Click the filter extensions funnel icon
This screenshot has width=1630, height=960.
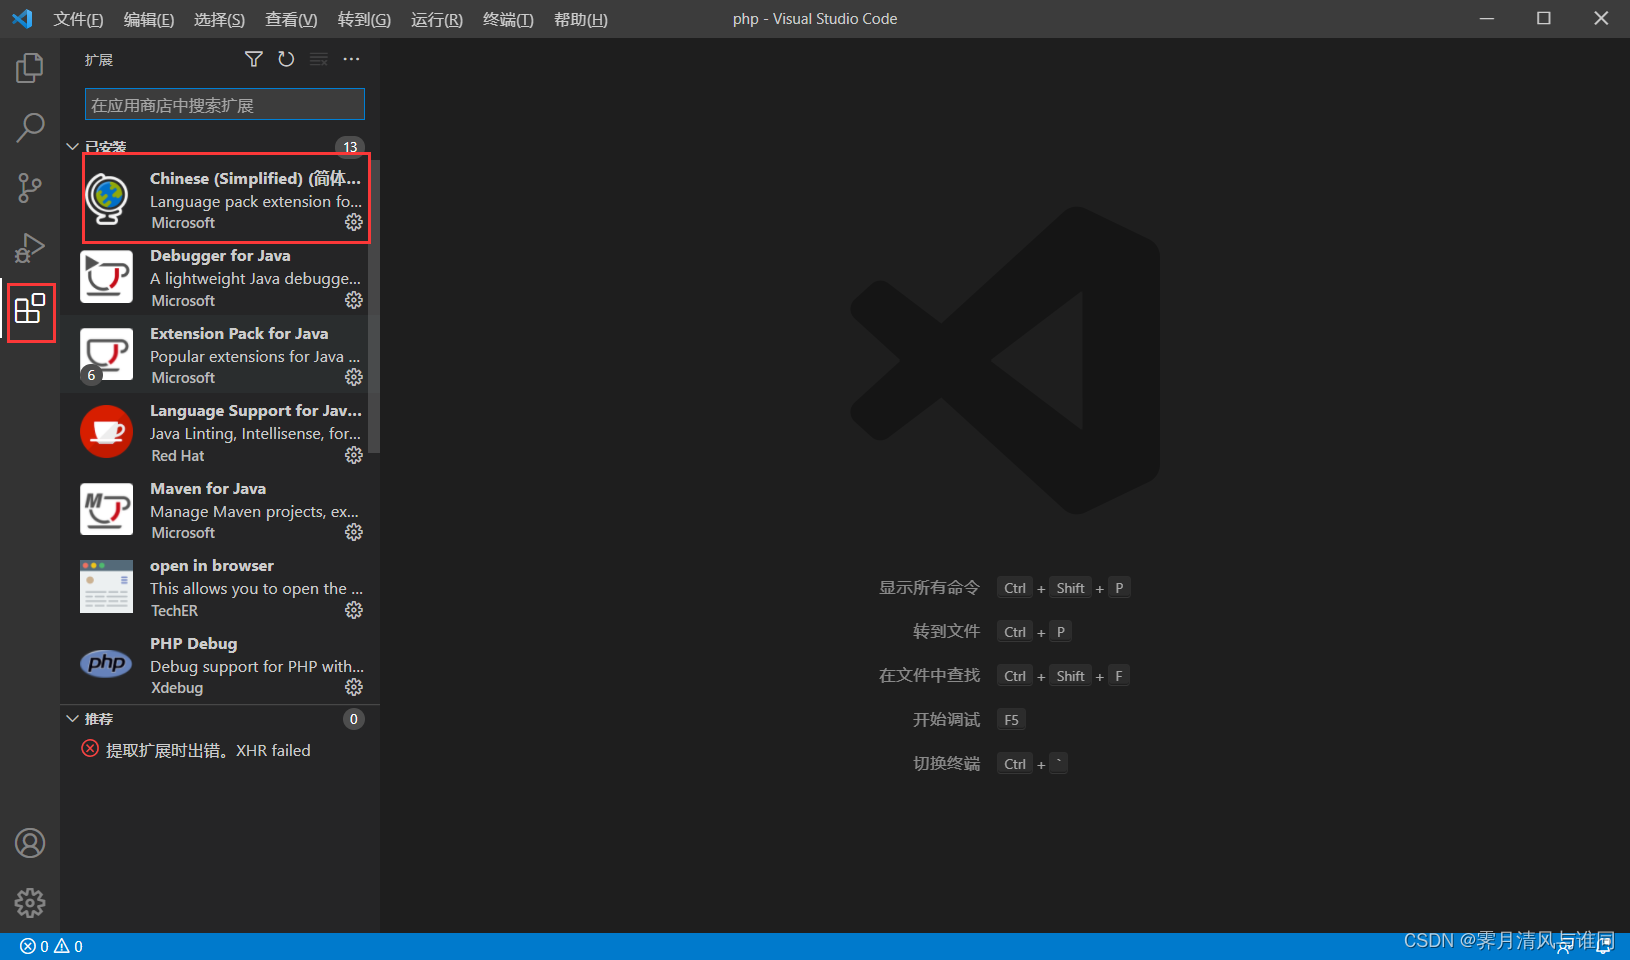pos(254,60)
